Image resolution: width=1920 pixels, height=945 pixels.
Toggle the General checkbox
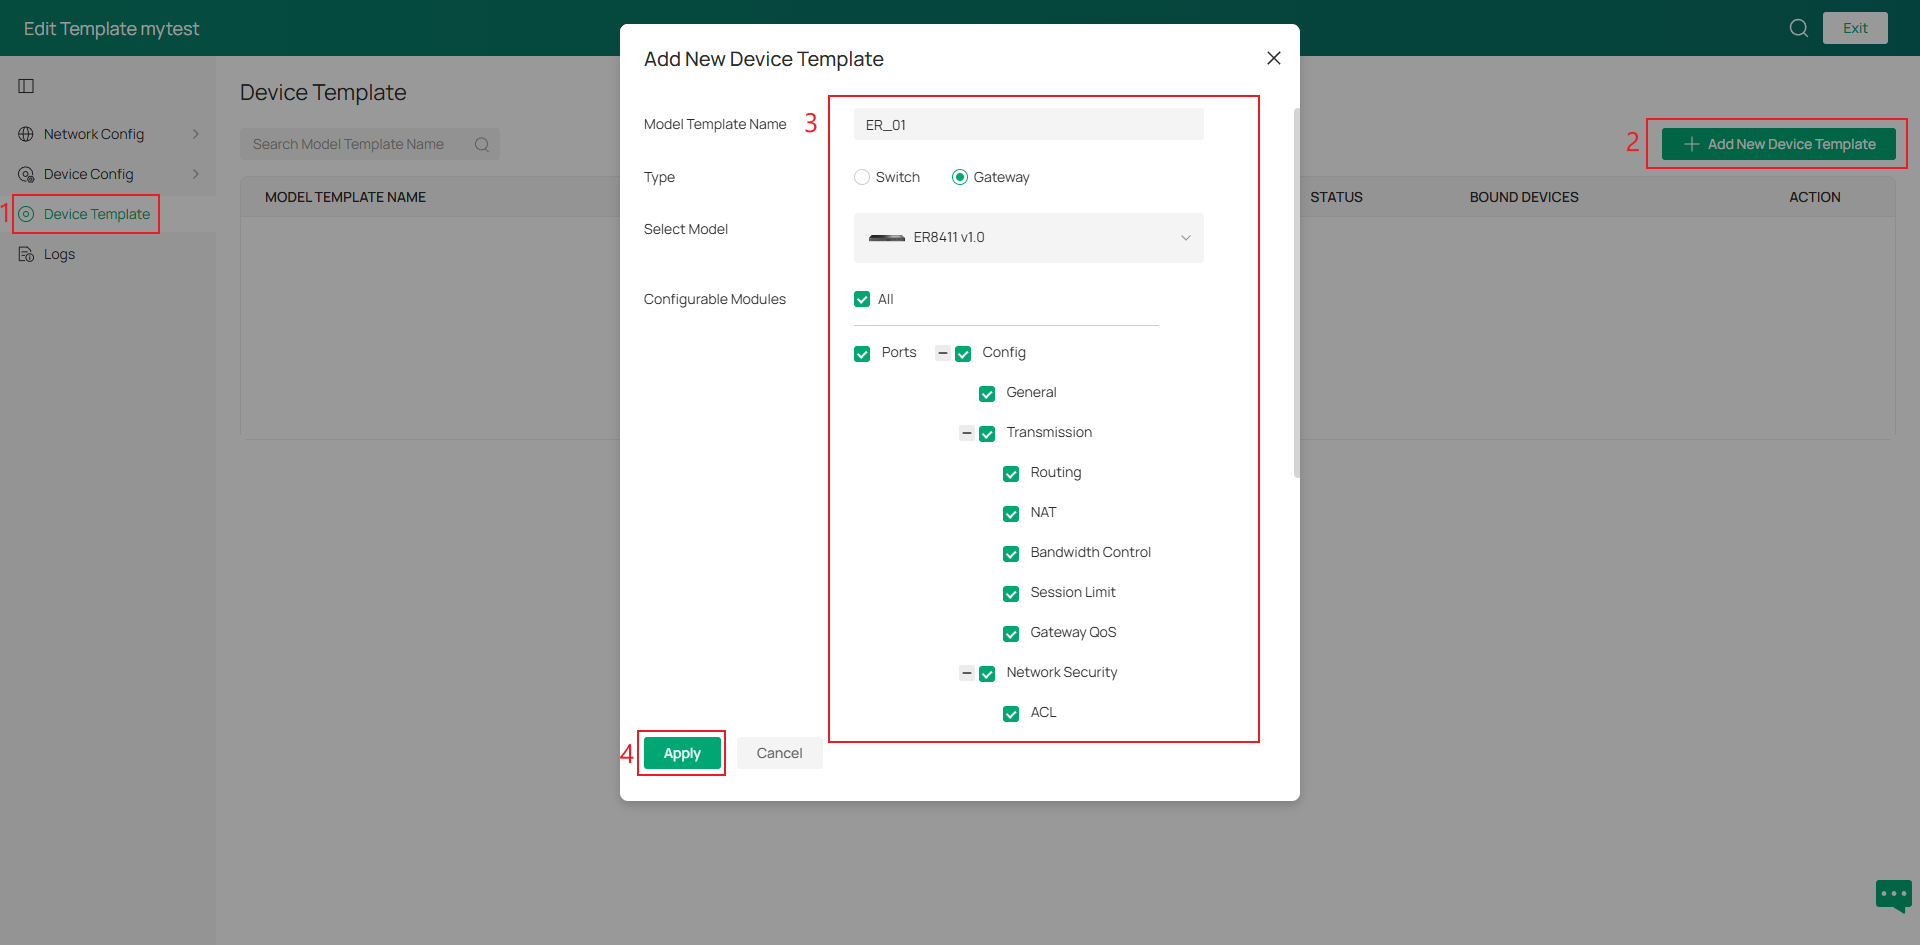click(987, 394)
